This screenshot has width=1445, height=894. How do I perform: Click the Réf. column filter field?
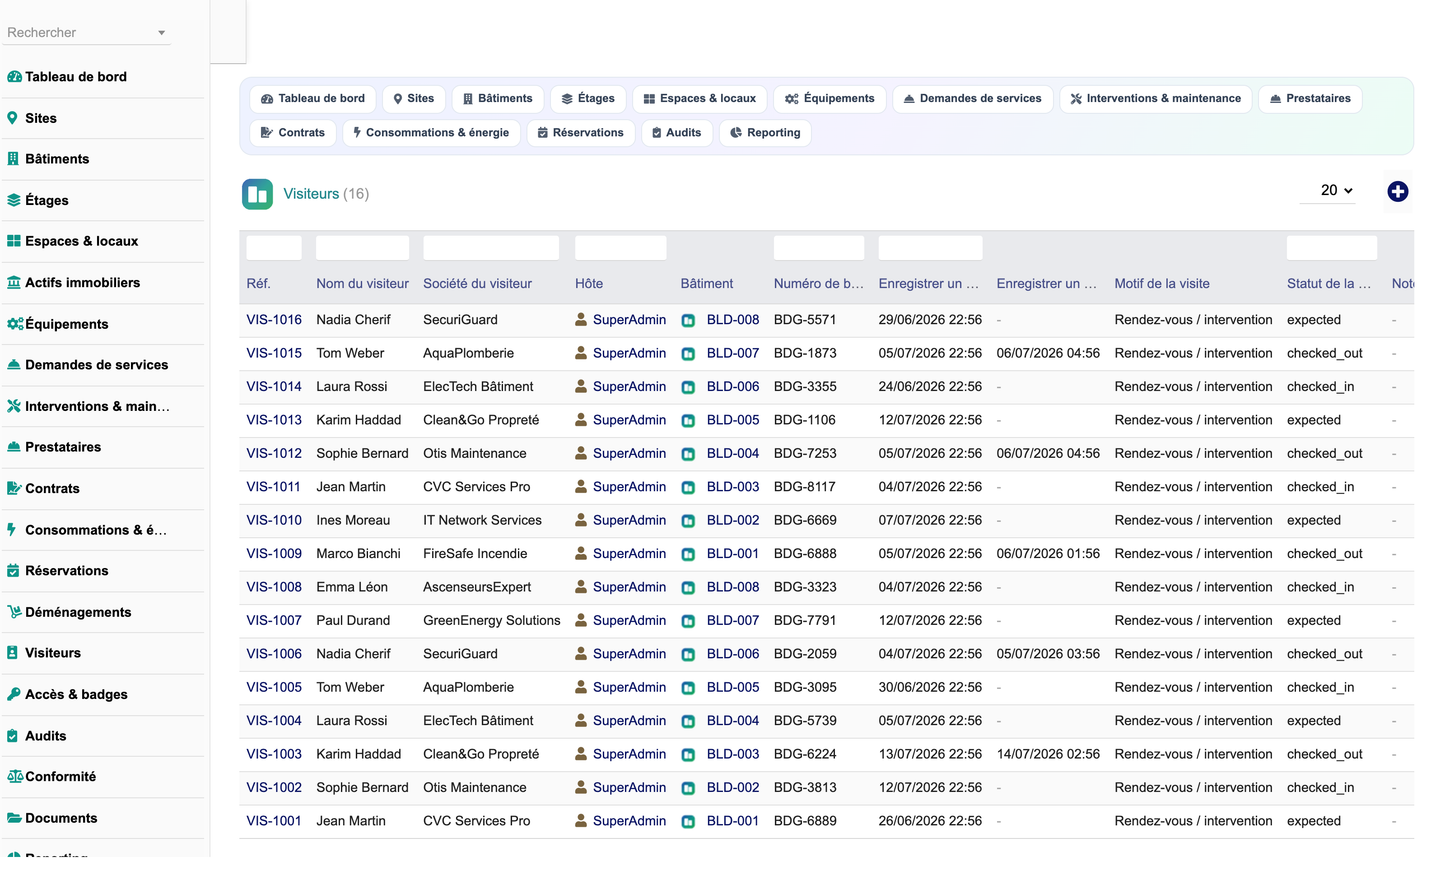[274, 248]
